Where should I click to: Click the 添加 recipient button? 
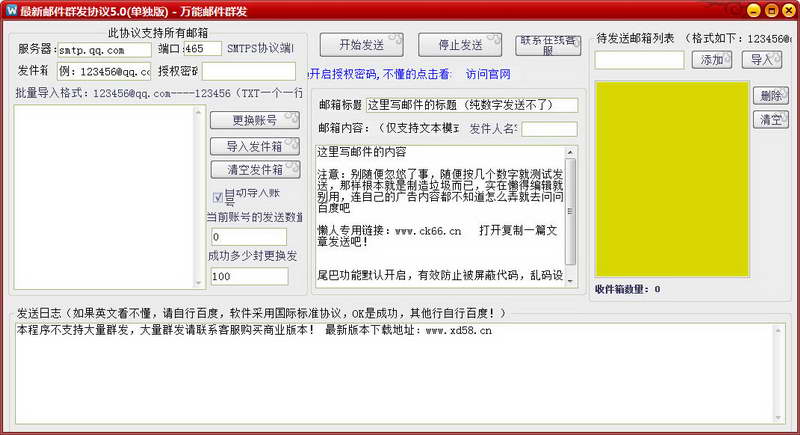click(712, 60)
